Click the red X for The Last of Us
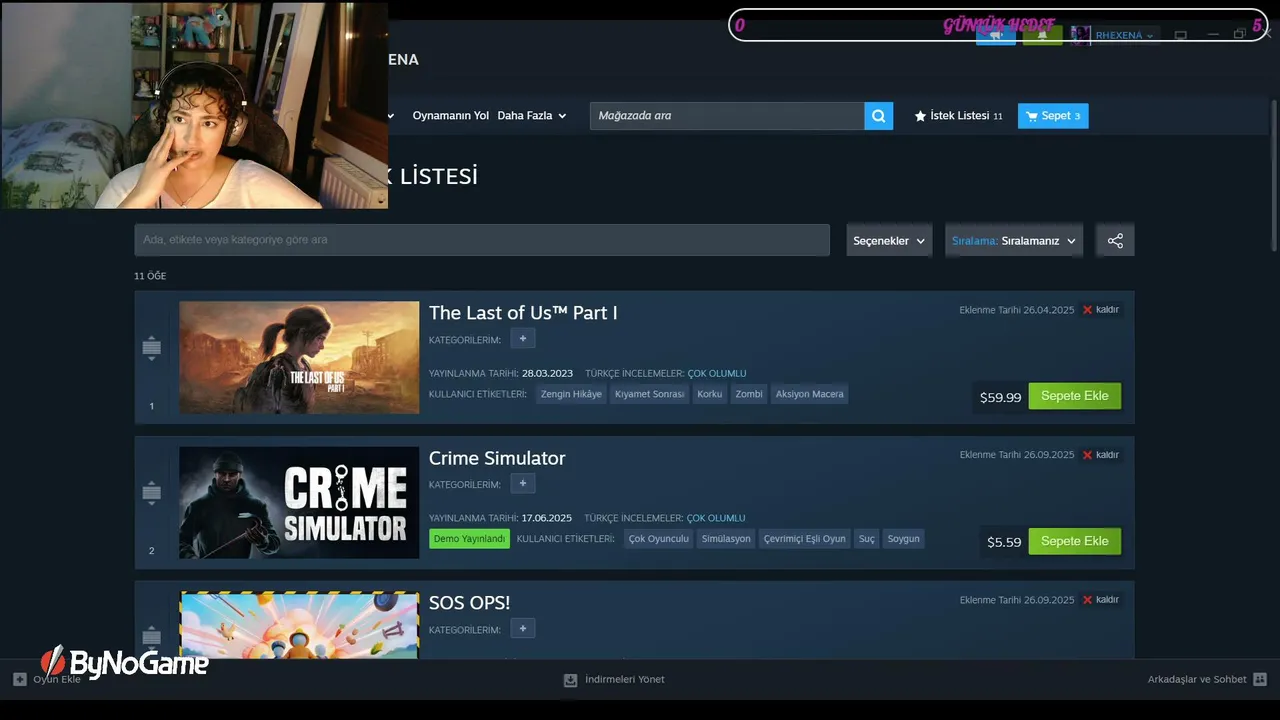 coord(1087,310)
